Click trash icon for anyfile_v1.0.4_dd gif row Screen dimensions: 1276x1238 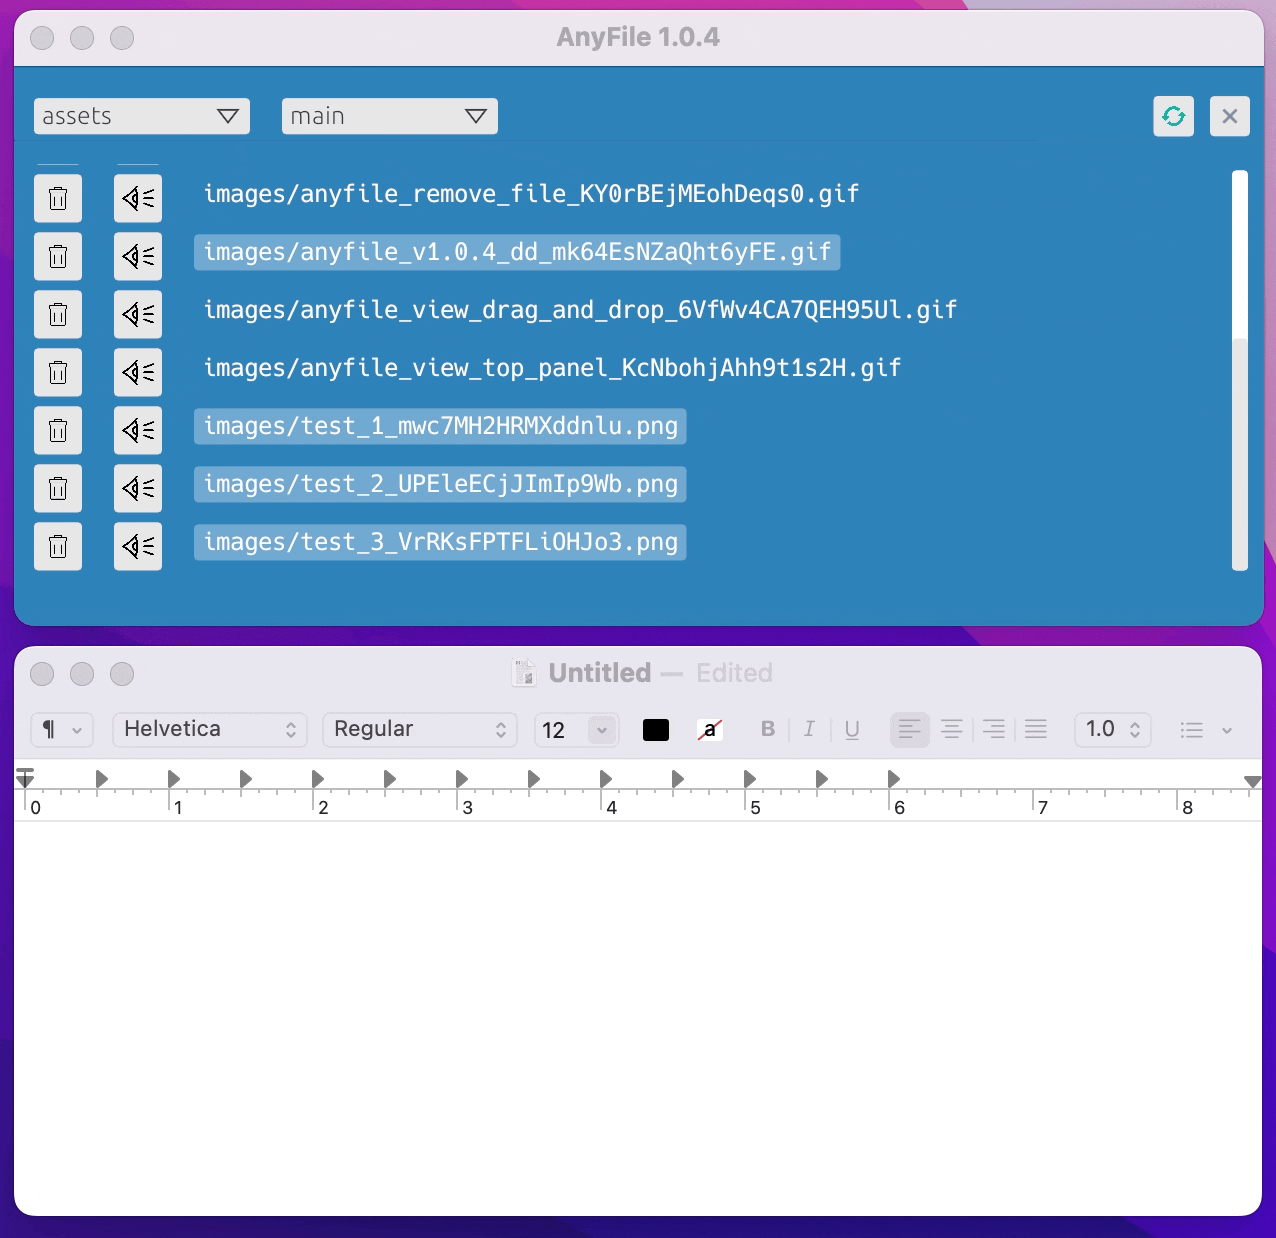(58, 256)
